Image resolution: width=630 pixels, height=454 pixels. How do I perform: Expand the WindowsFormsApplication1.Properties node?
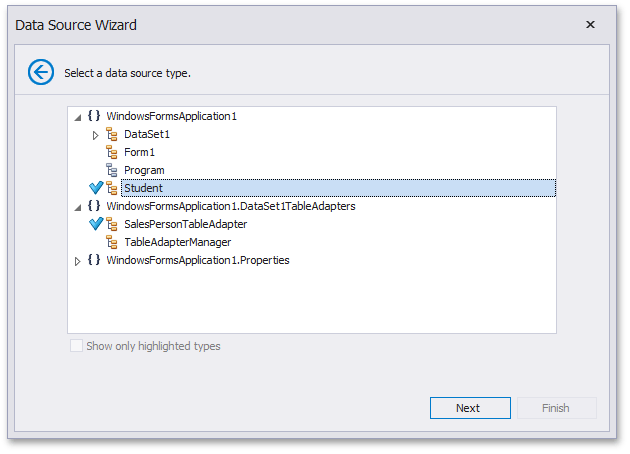(x=79, y=260)
